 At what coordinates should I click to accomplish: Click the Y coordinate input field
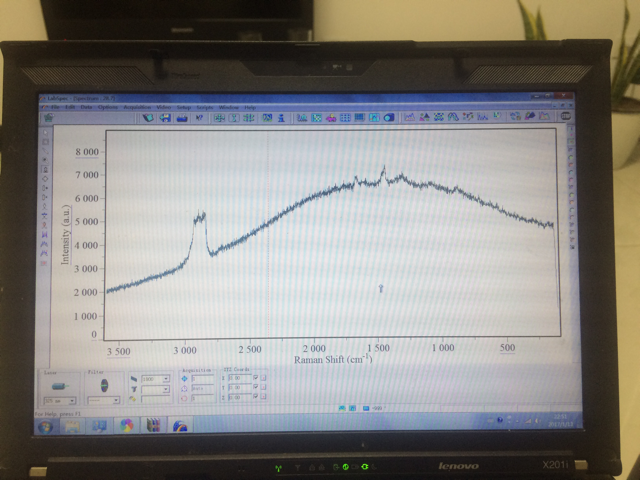(239, 387)
